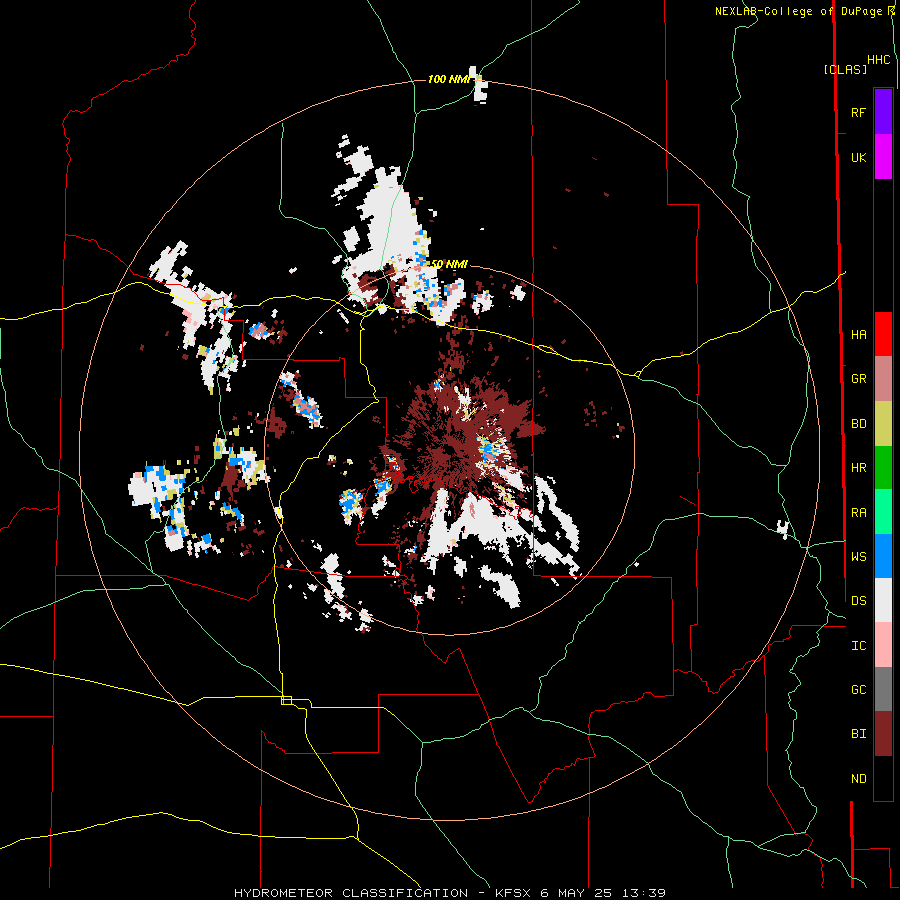The width and height of the screenshot is (900, 900).
Task: Click the BI brown legend swatch
Action: click(x=883, y=734)
